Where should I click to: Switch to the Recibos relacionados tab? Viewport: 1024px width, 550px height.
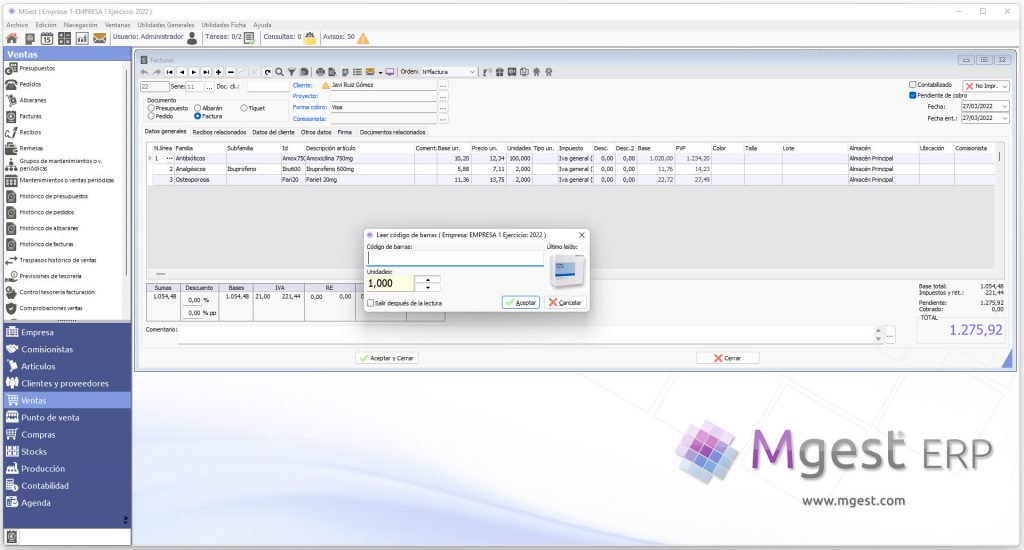[219, 132]
